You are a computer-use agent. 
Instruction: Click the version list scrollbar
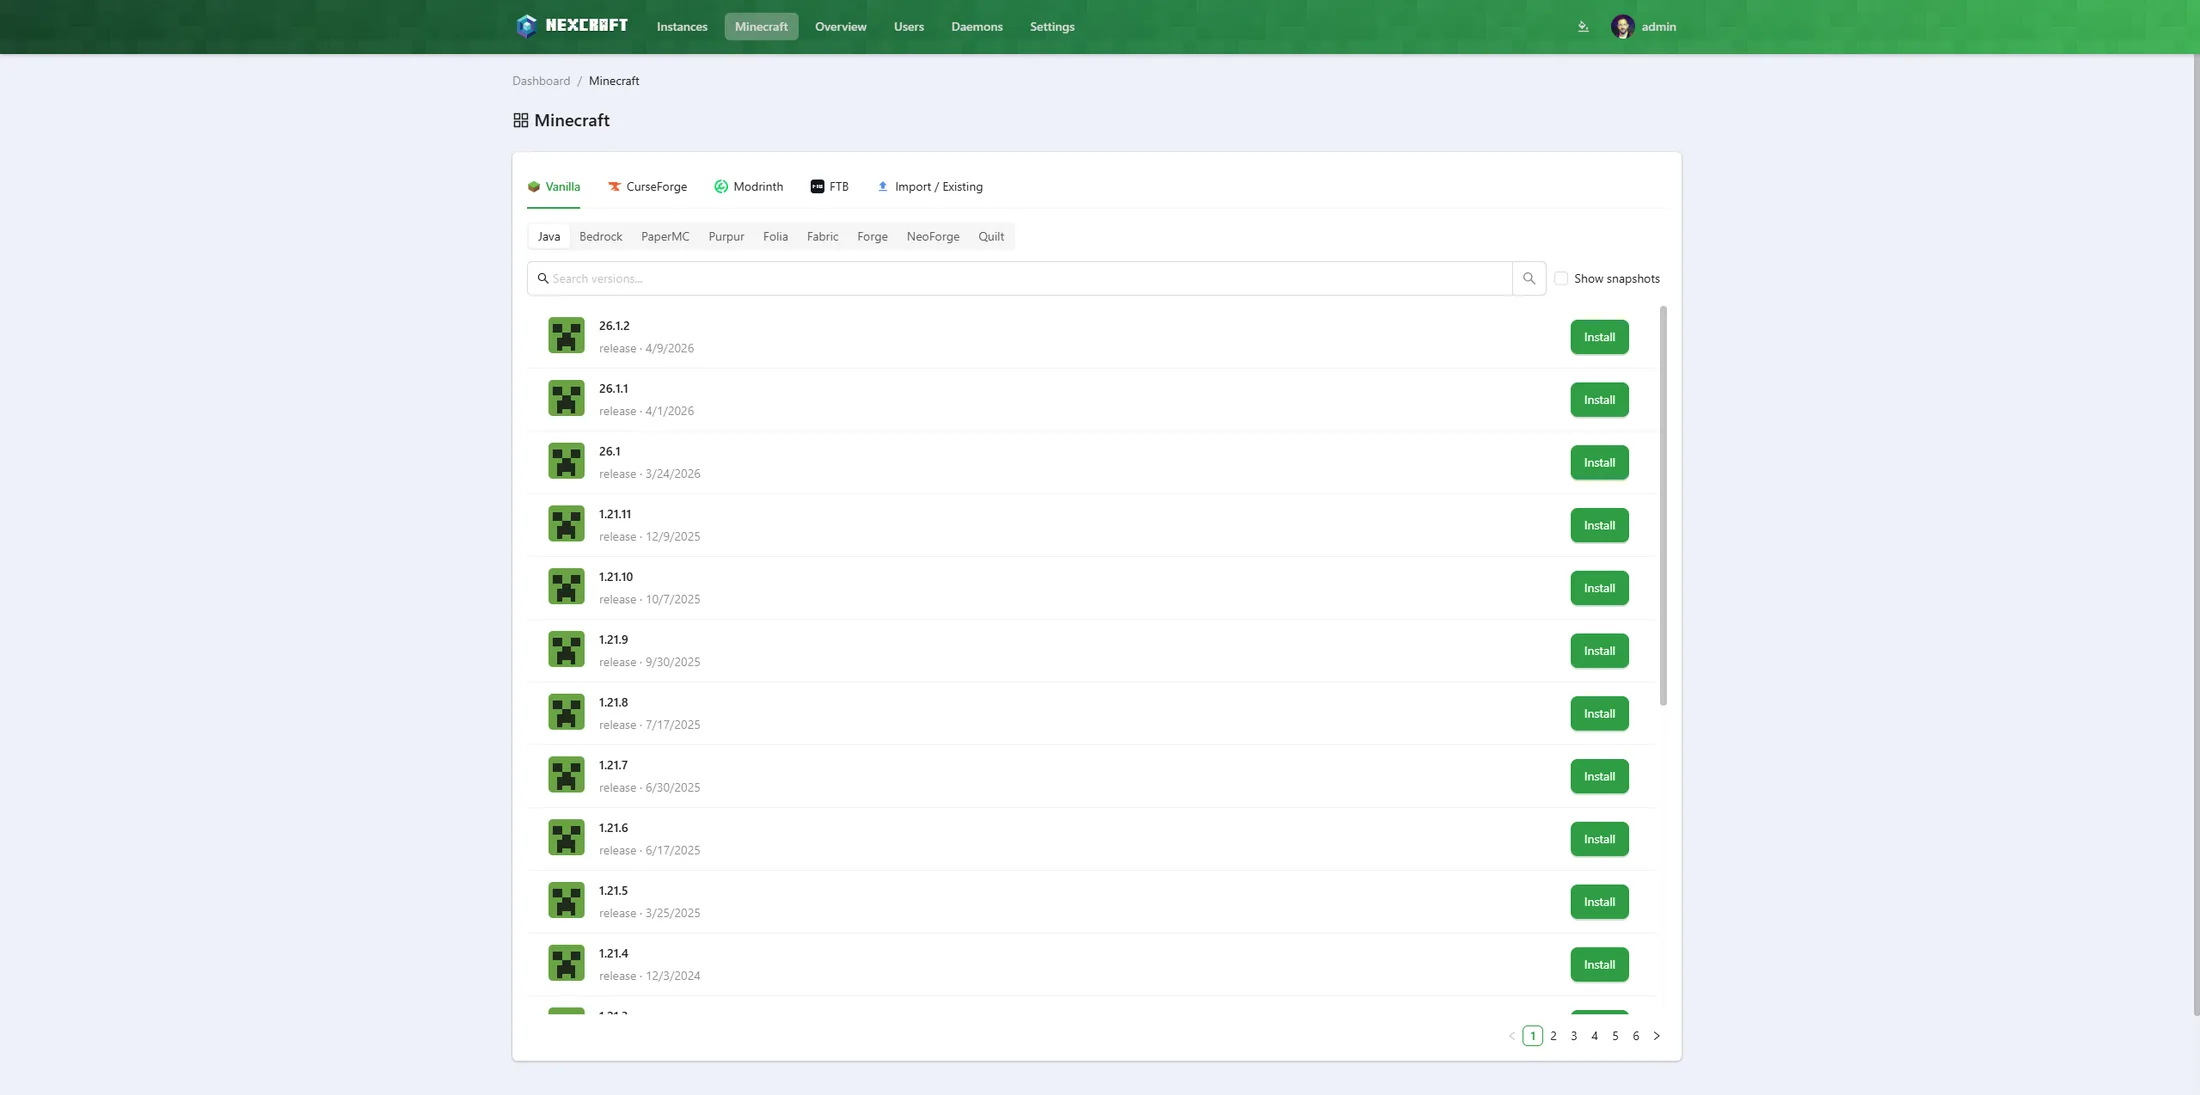click(x=1663, y=505)
